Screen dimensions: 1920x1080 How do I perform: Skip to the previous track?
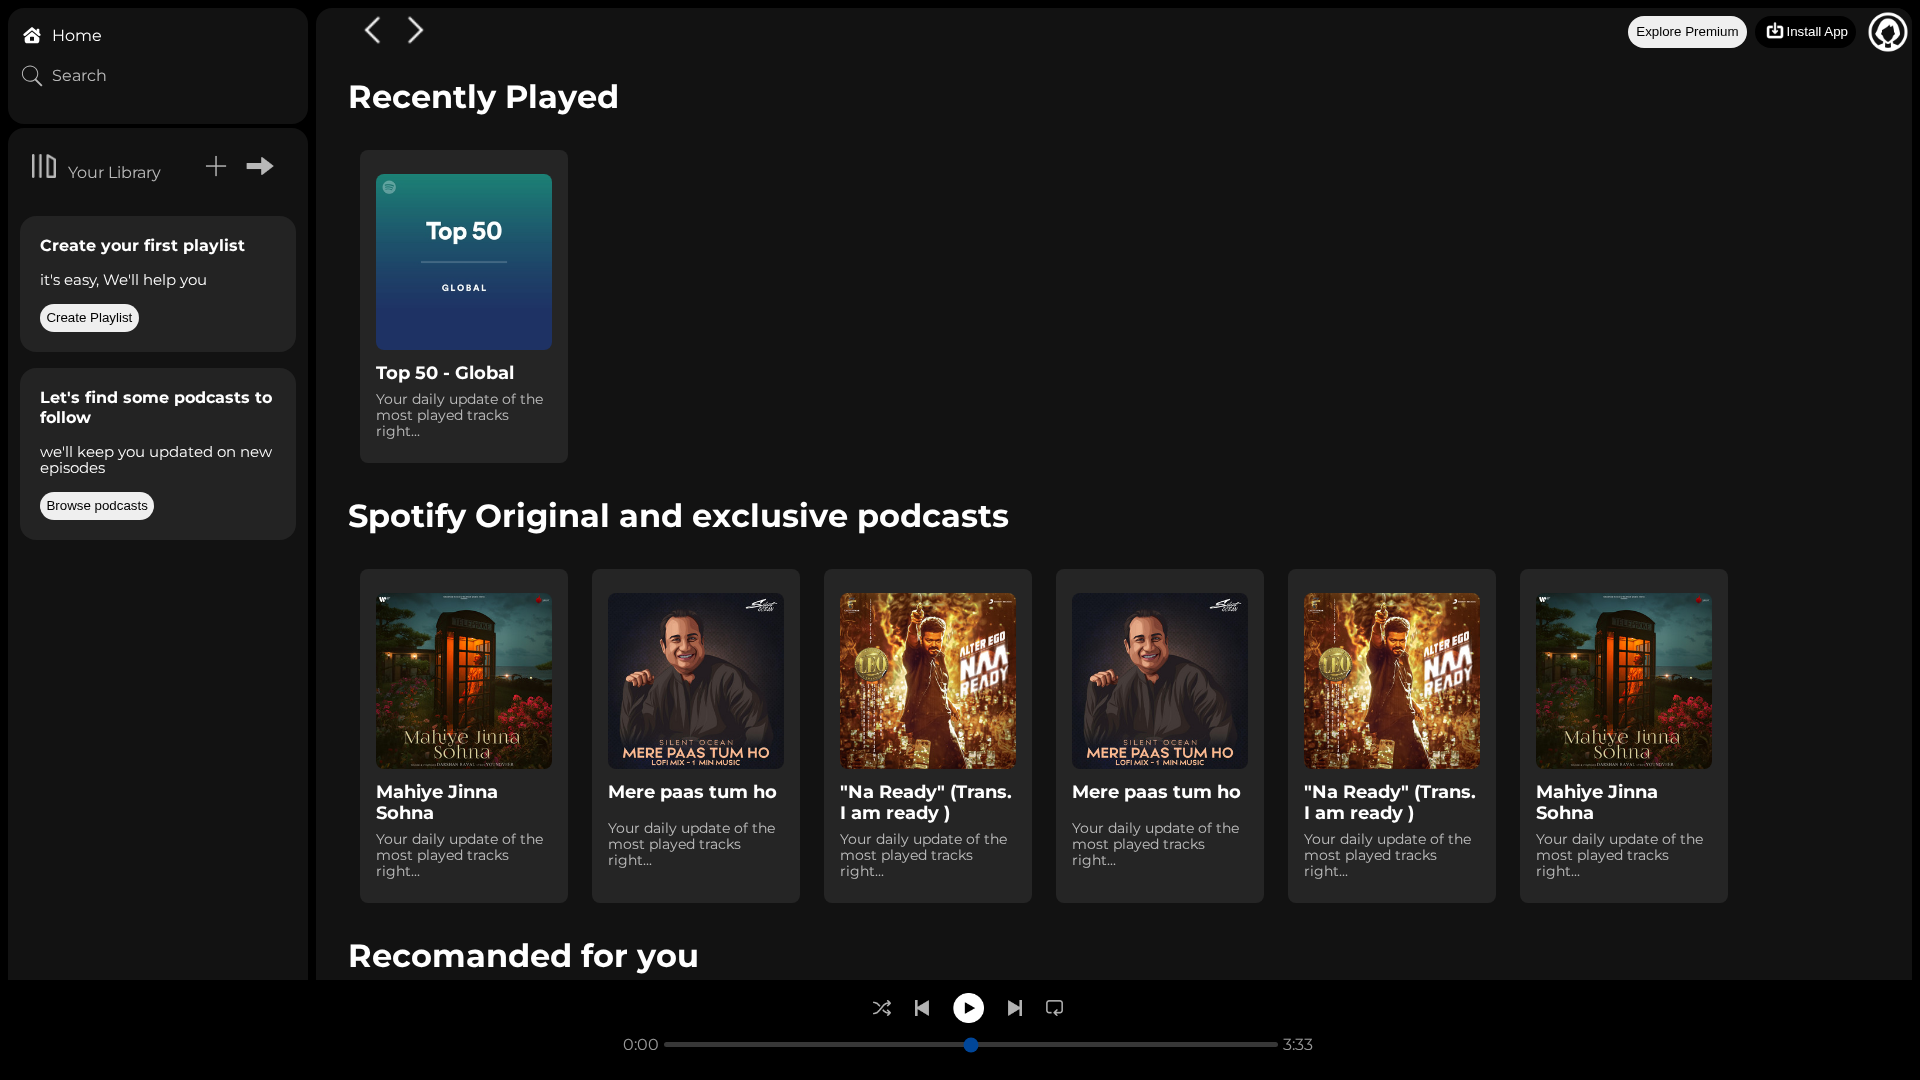click(x=922, y=1008)
